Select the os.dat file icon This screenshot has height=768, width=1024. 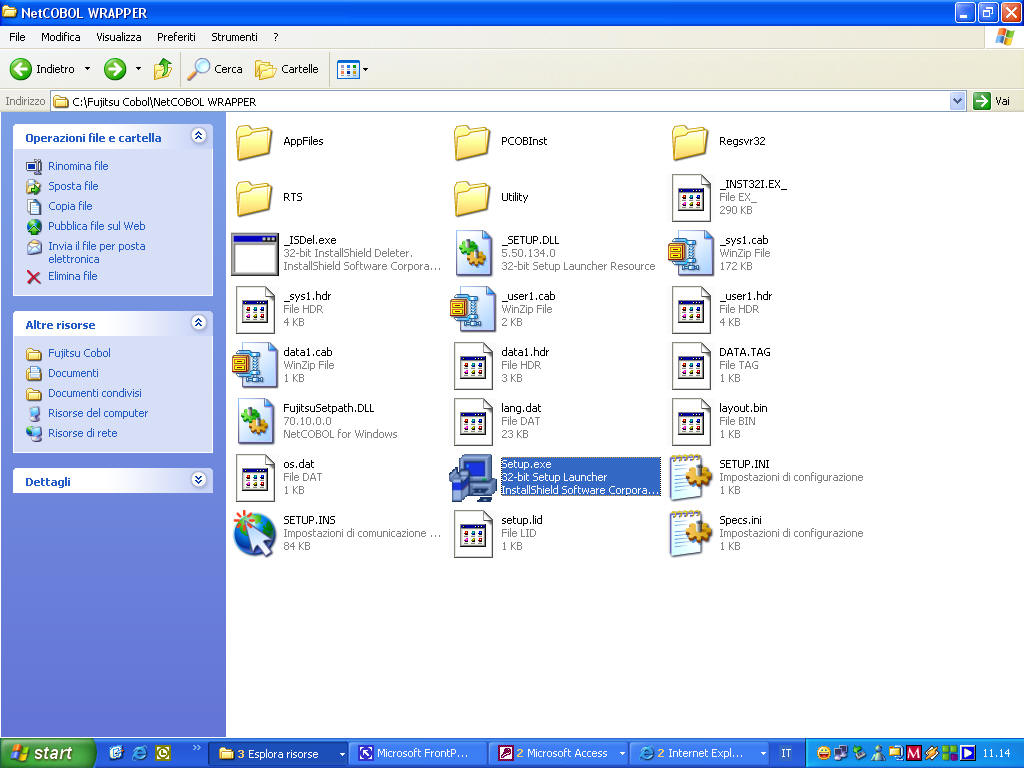point(255,479)
